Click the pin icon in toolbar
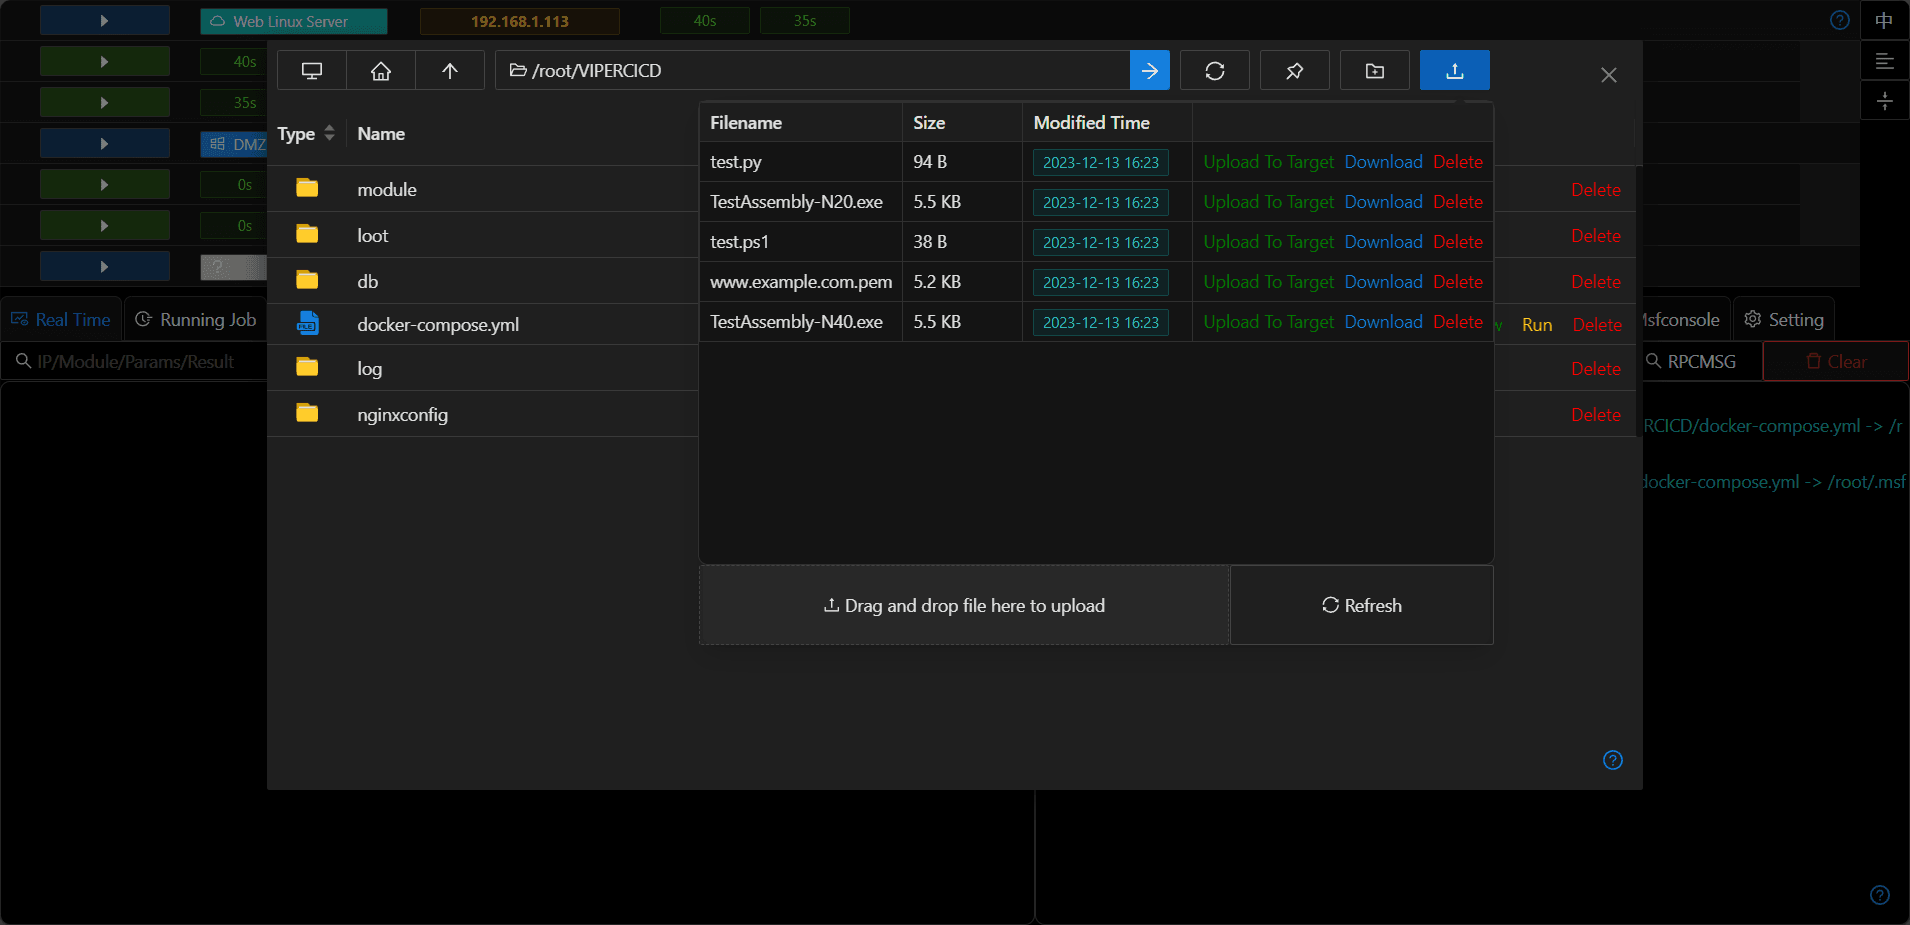1910x925 pixels. (1295, 71)
